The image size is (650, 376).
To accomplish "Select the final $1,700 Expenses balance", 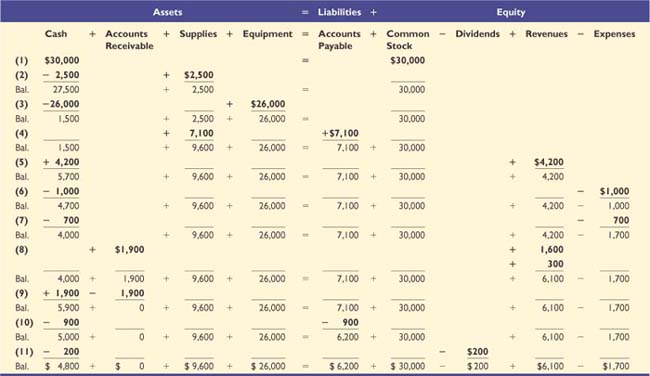I will [616, 366].
